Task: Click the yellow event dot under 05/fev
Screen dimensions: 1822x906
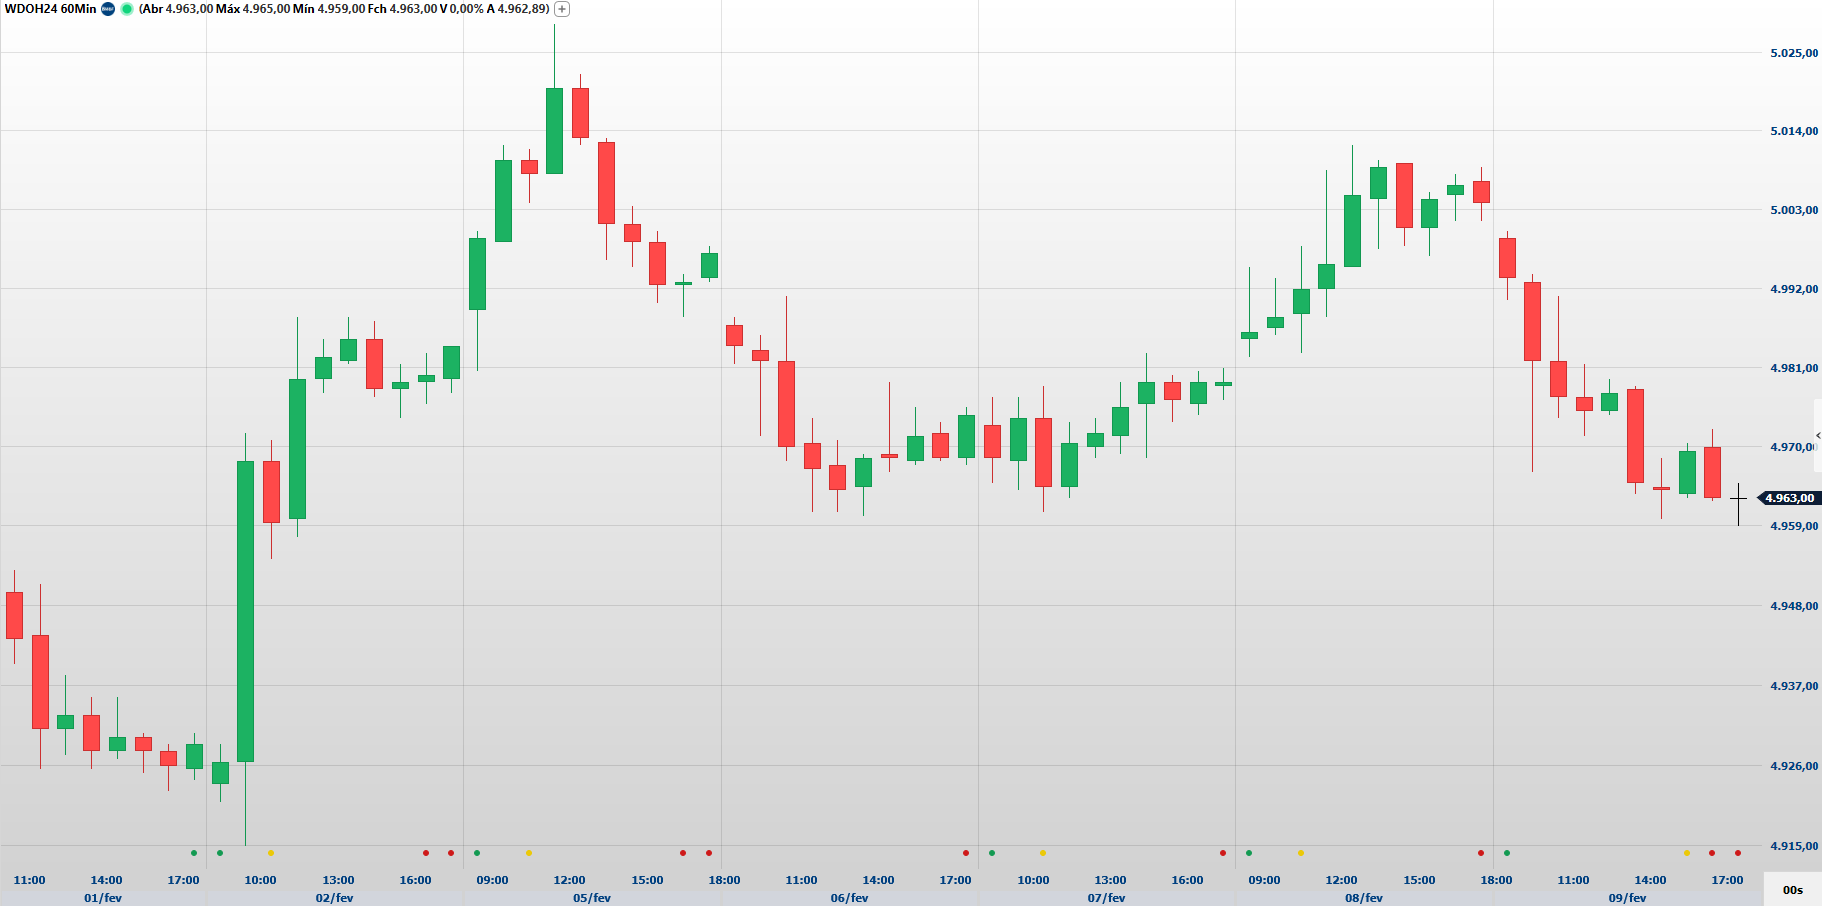Action: coord(529,853)
